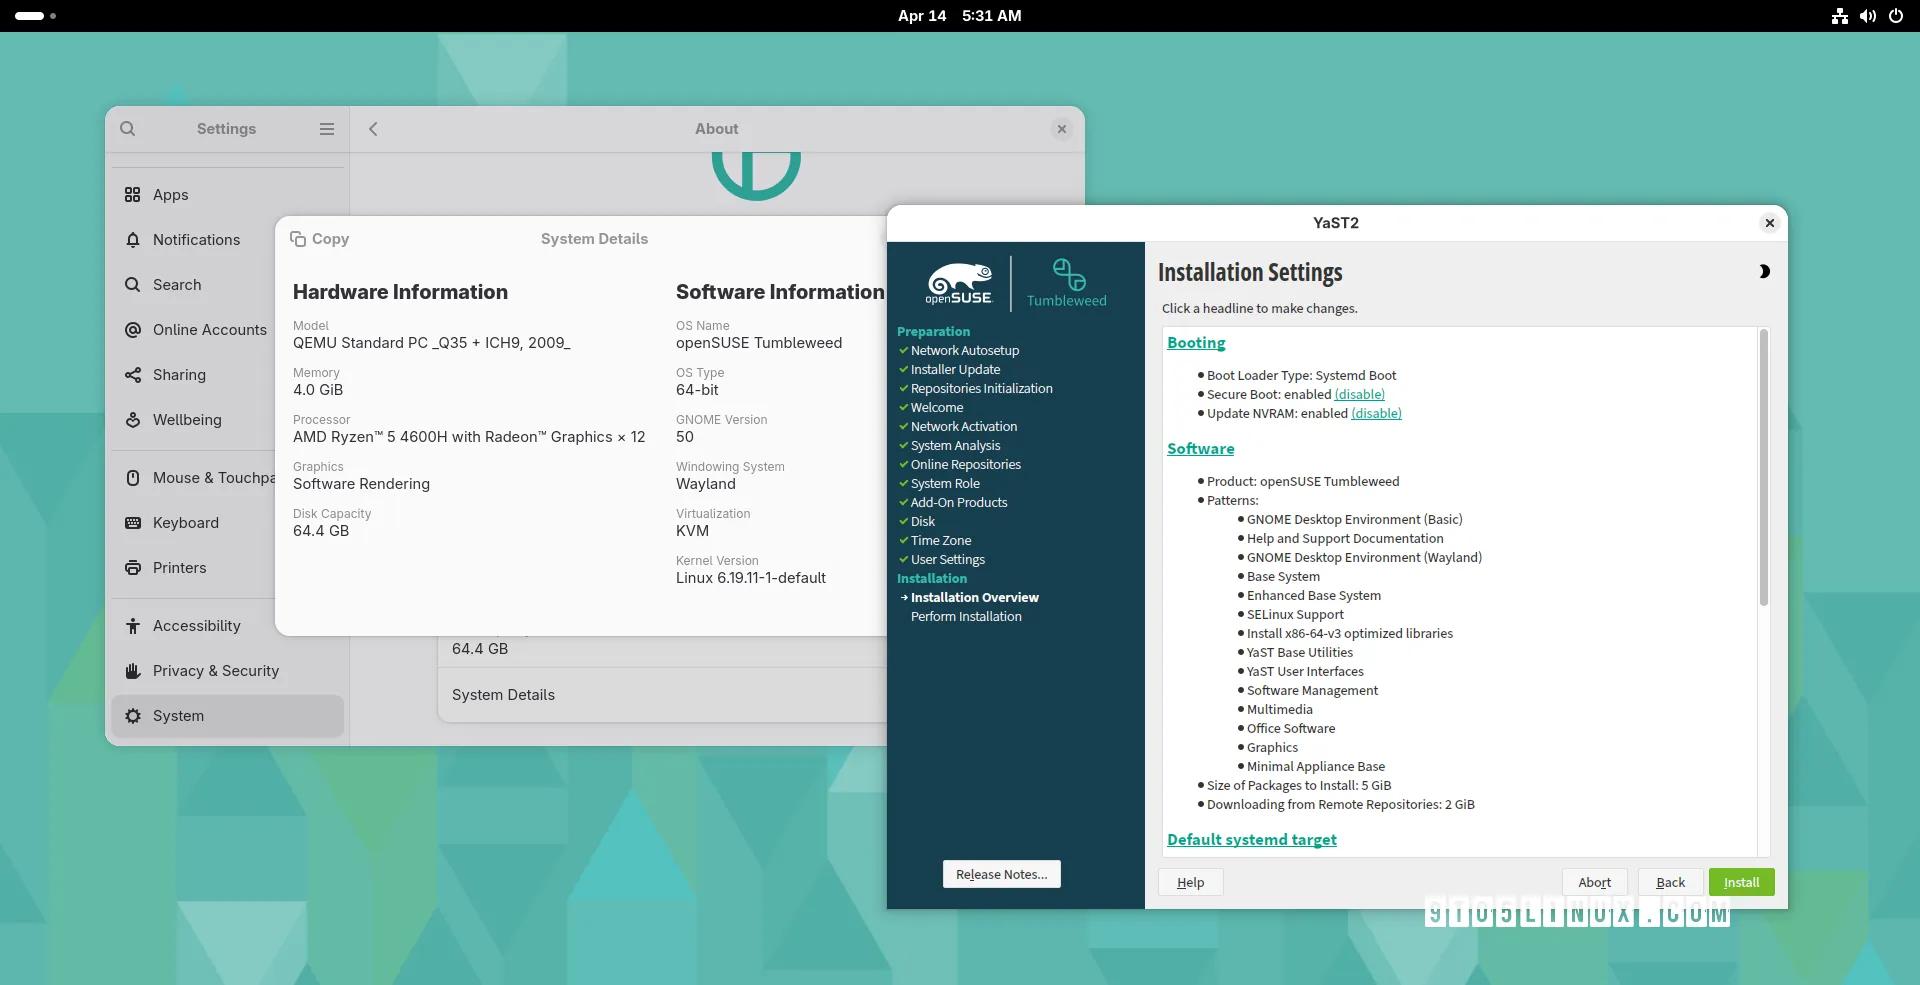Viewport: 1920px width, 985px height.
Task: Open the network status icon in top bar
Action: click(x=1839, y=16)
